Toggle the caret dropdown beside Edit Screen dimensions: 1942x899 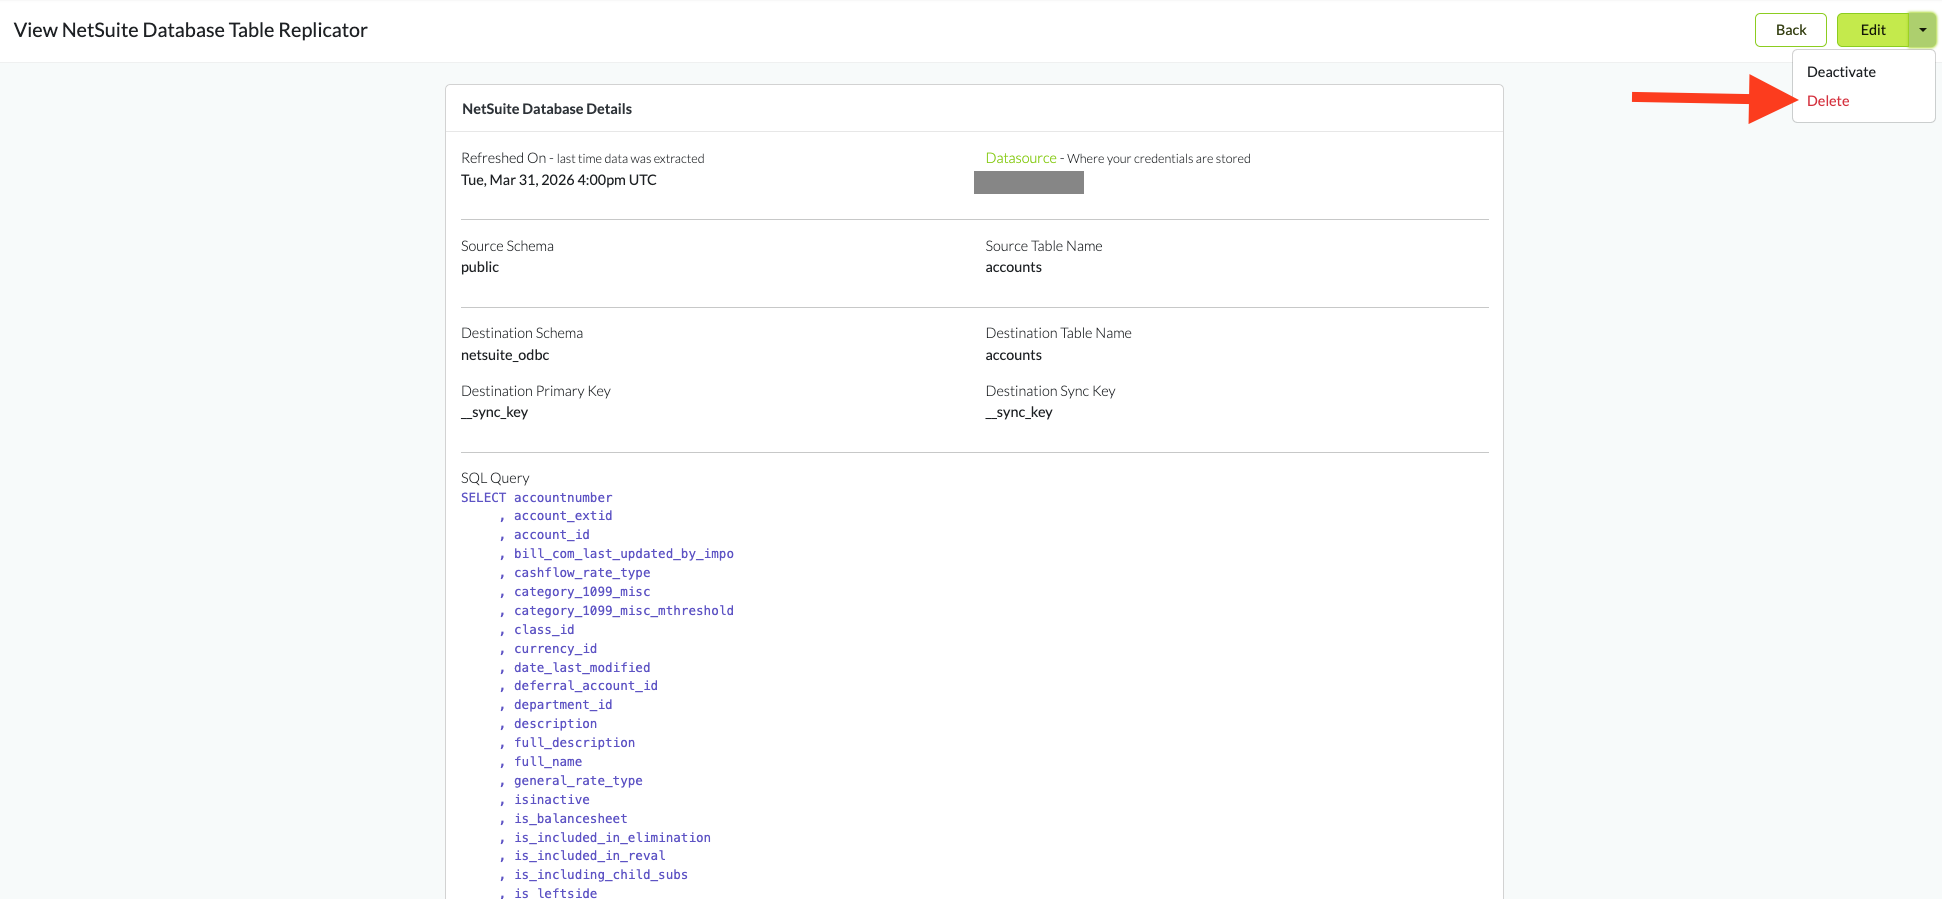[1922, 30]
